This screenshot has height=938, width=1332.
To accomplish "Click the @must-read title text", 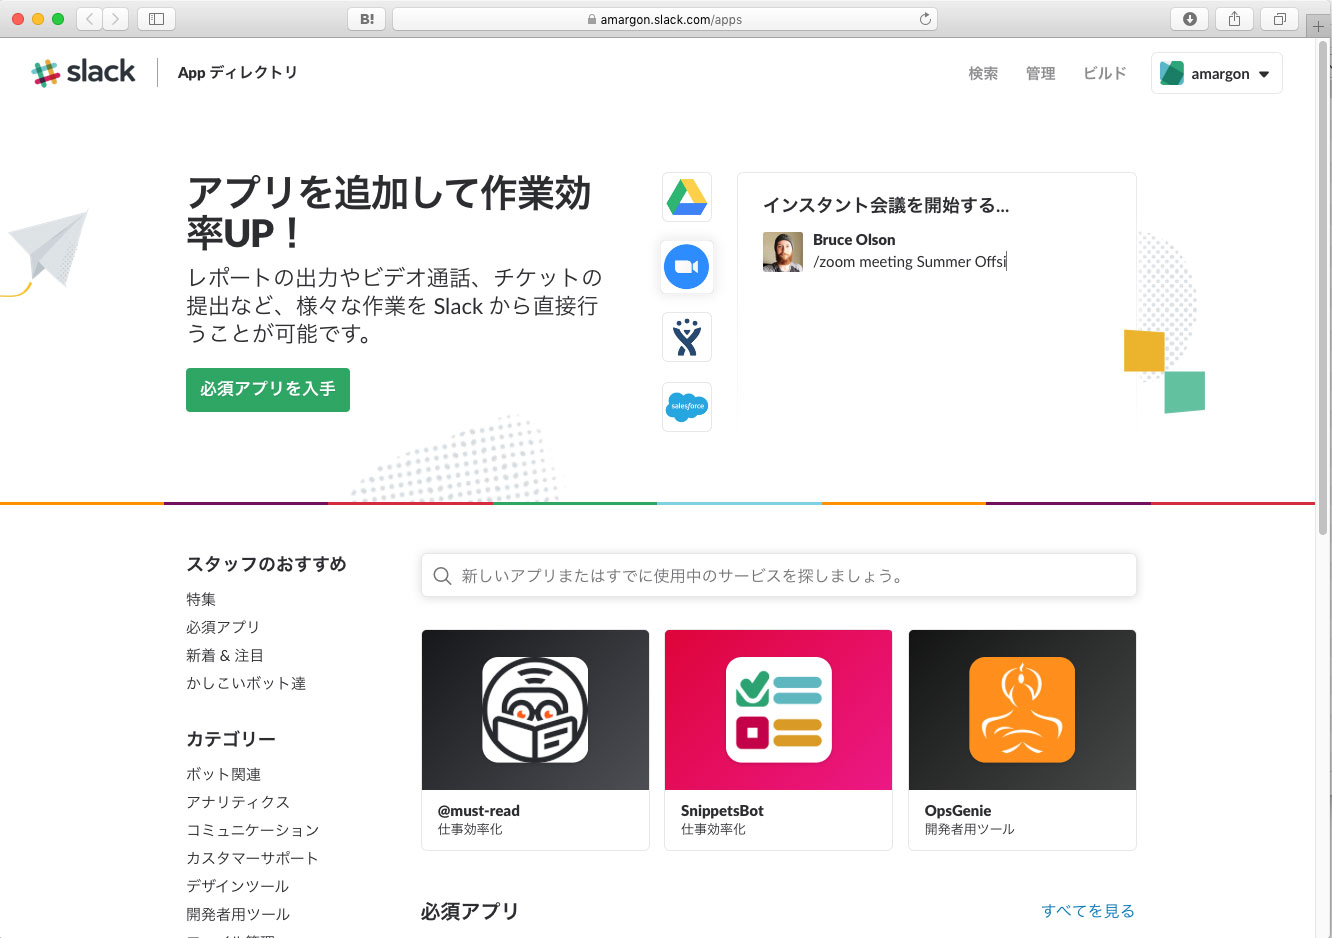I will coord(479,811).
